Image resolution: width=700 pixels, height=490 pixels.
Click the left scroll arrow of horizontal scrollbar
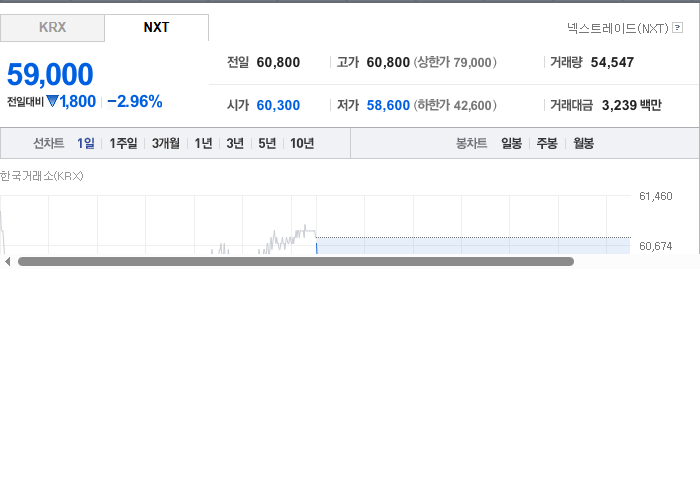point(7,262)
